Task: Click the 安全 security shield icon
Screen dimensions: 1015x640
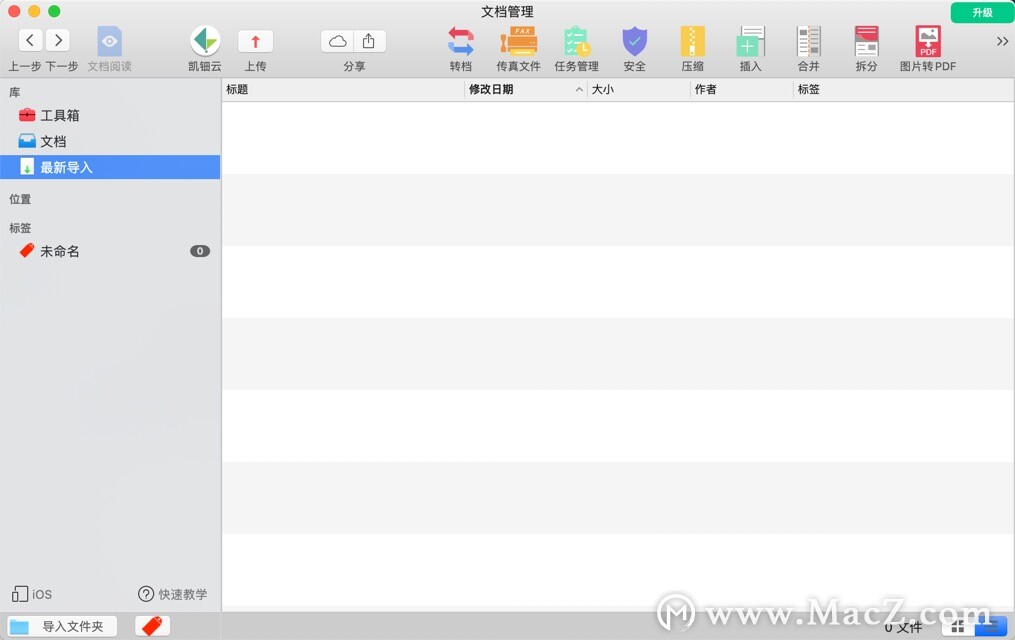Action: click(634, 45)
